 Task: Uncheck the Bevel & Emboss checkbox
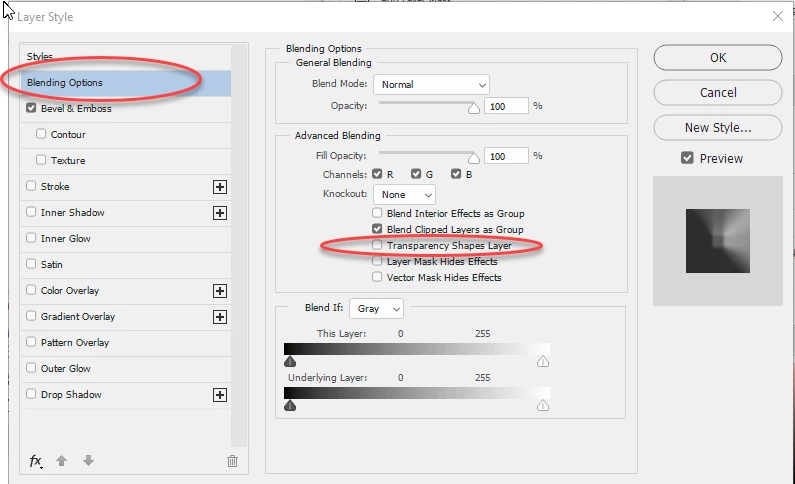(x=31, y=108)
